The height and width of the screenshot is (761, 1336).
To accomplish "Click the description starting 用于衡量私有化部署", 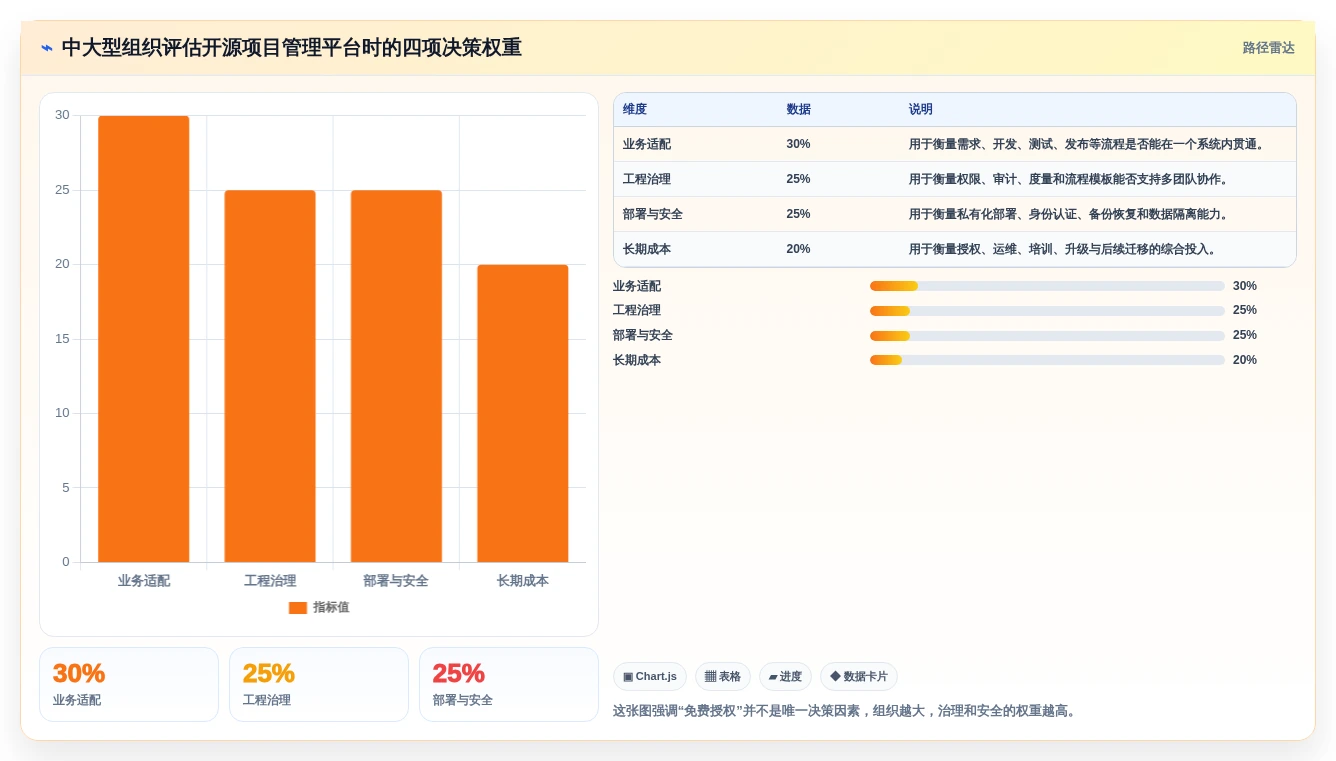I will pyautogui.click(x=1071, y=214).
